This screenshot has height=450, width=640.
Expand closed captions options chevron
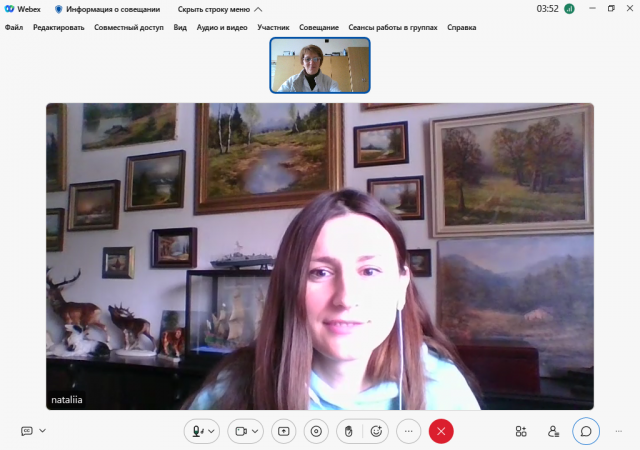(42, 430)
